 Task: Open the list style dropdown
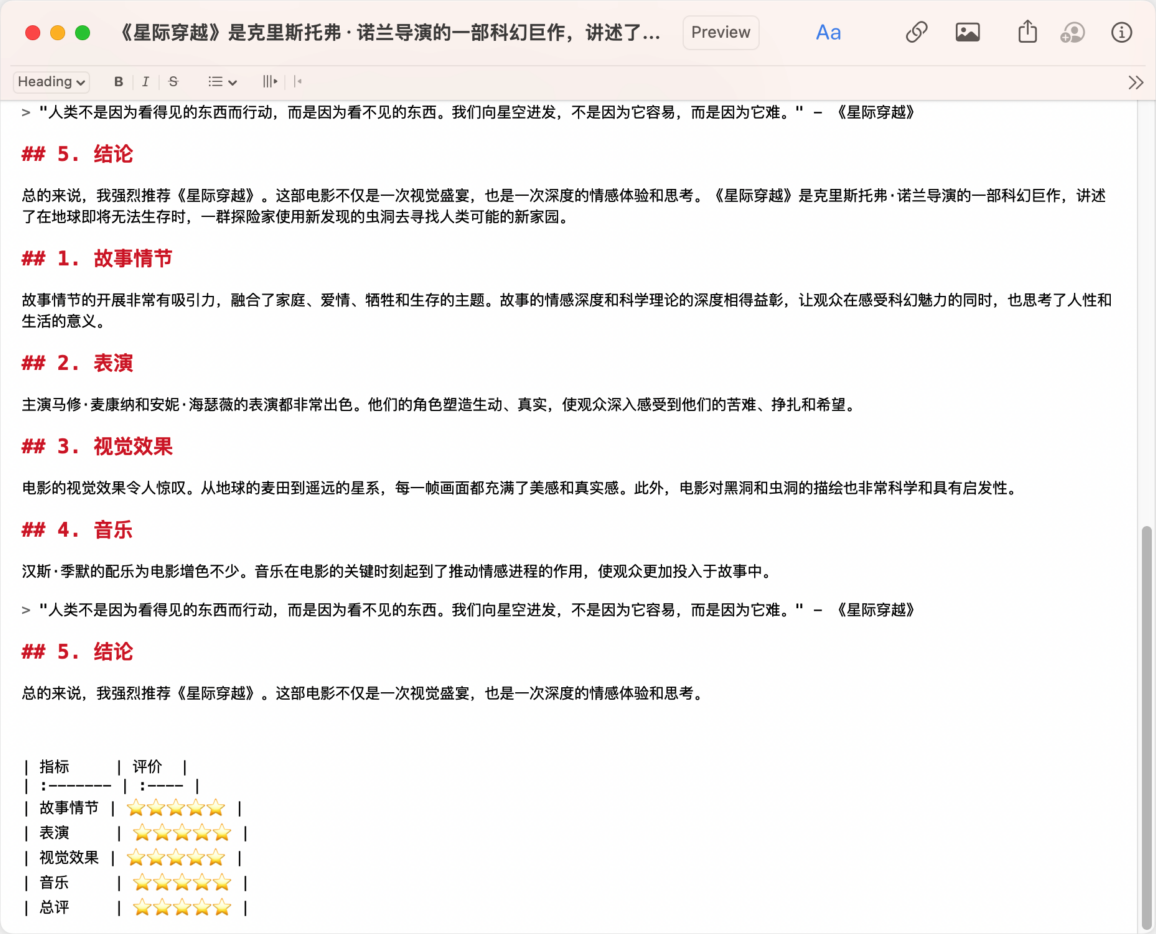click(x=222, y=82)
